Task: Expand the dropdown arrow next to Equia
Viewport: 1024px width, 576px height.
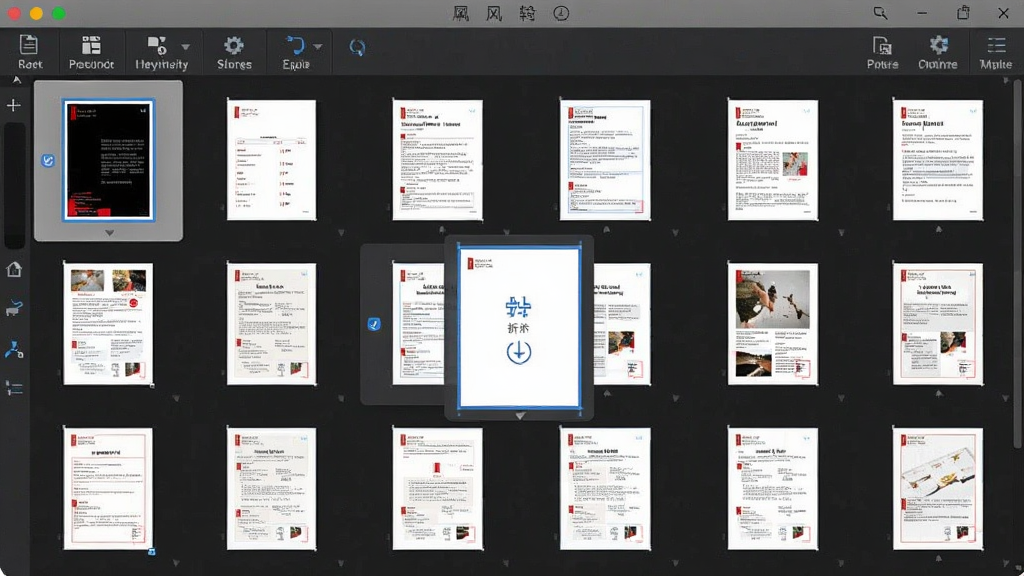Action: point(317,47)
